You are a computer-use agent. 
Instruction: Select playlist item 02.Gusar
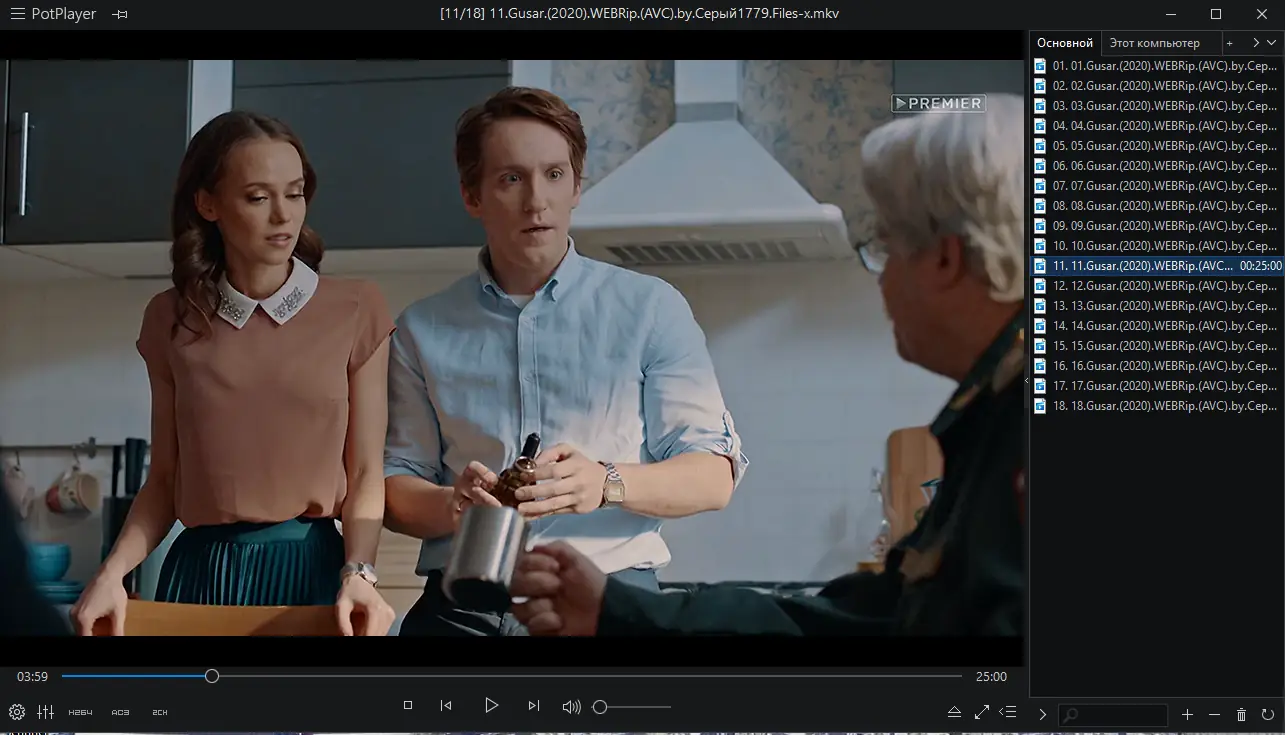1157,86
